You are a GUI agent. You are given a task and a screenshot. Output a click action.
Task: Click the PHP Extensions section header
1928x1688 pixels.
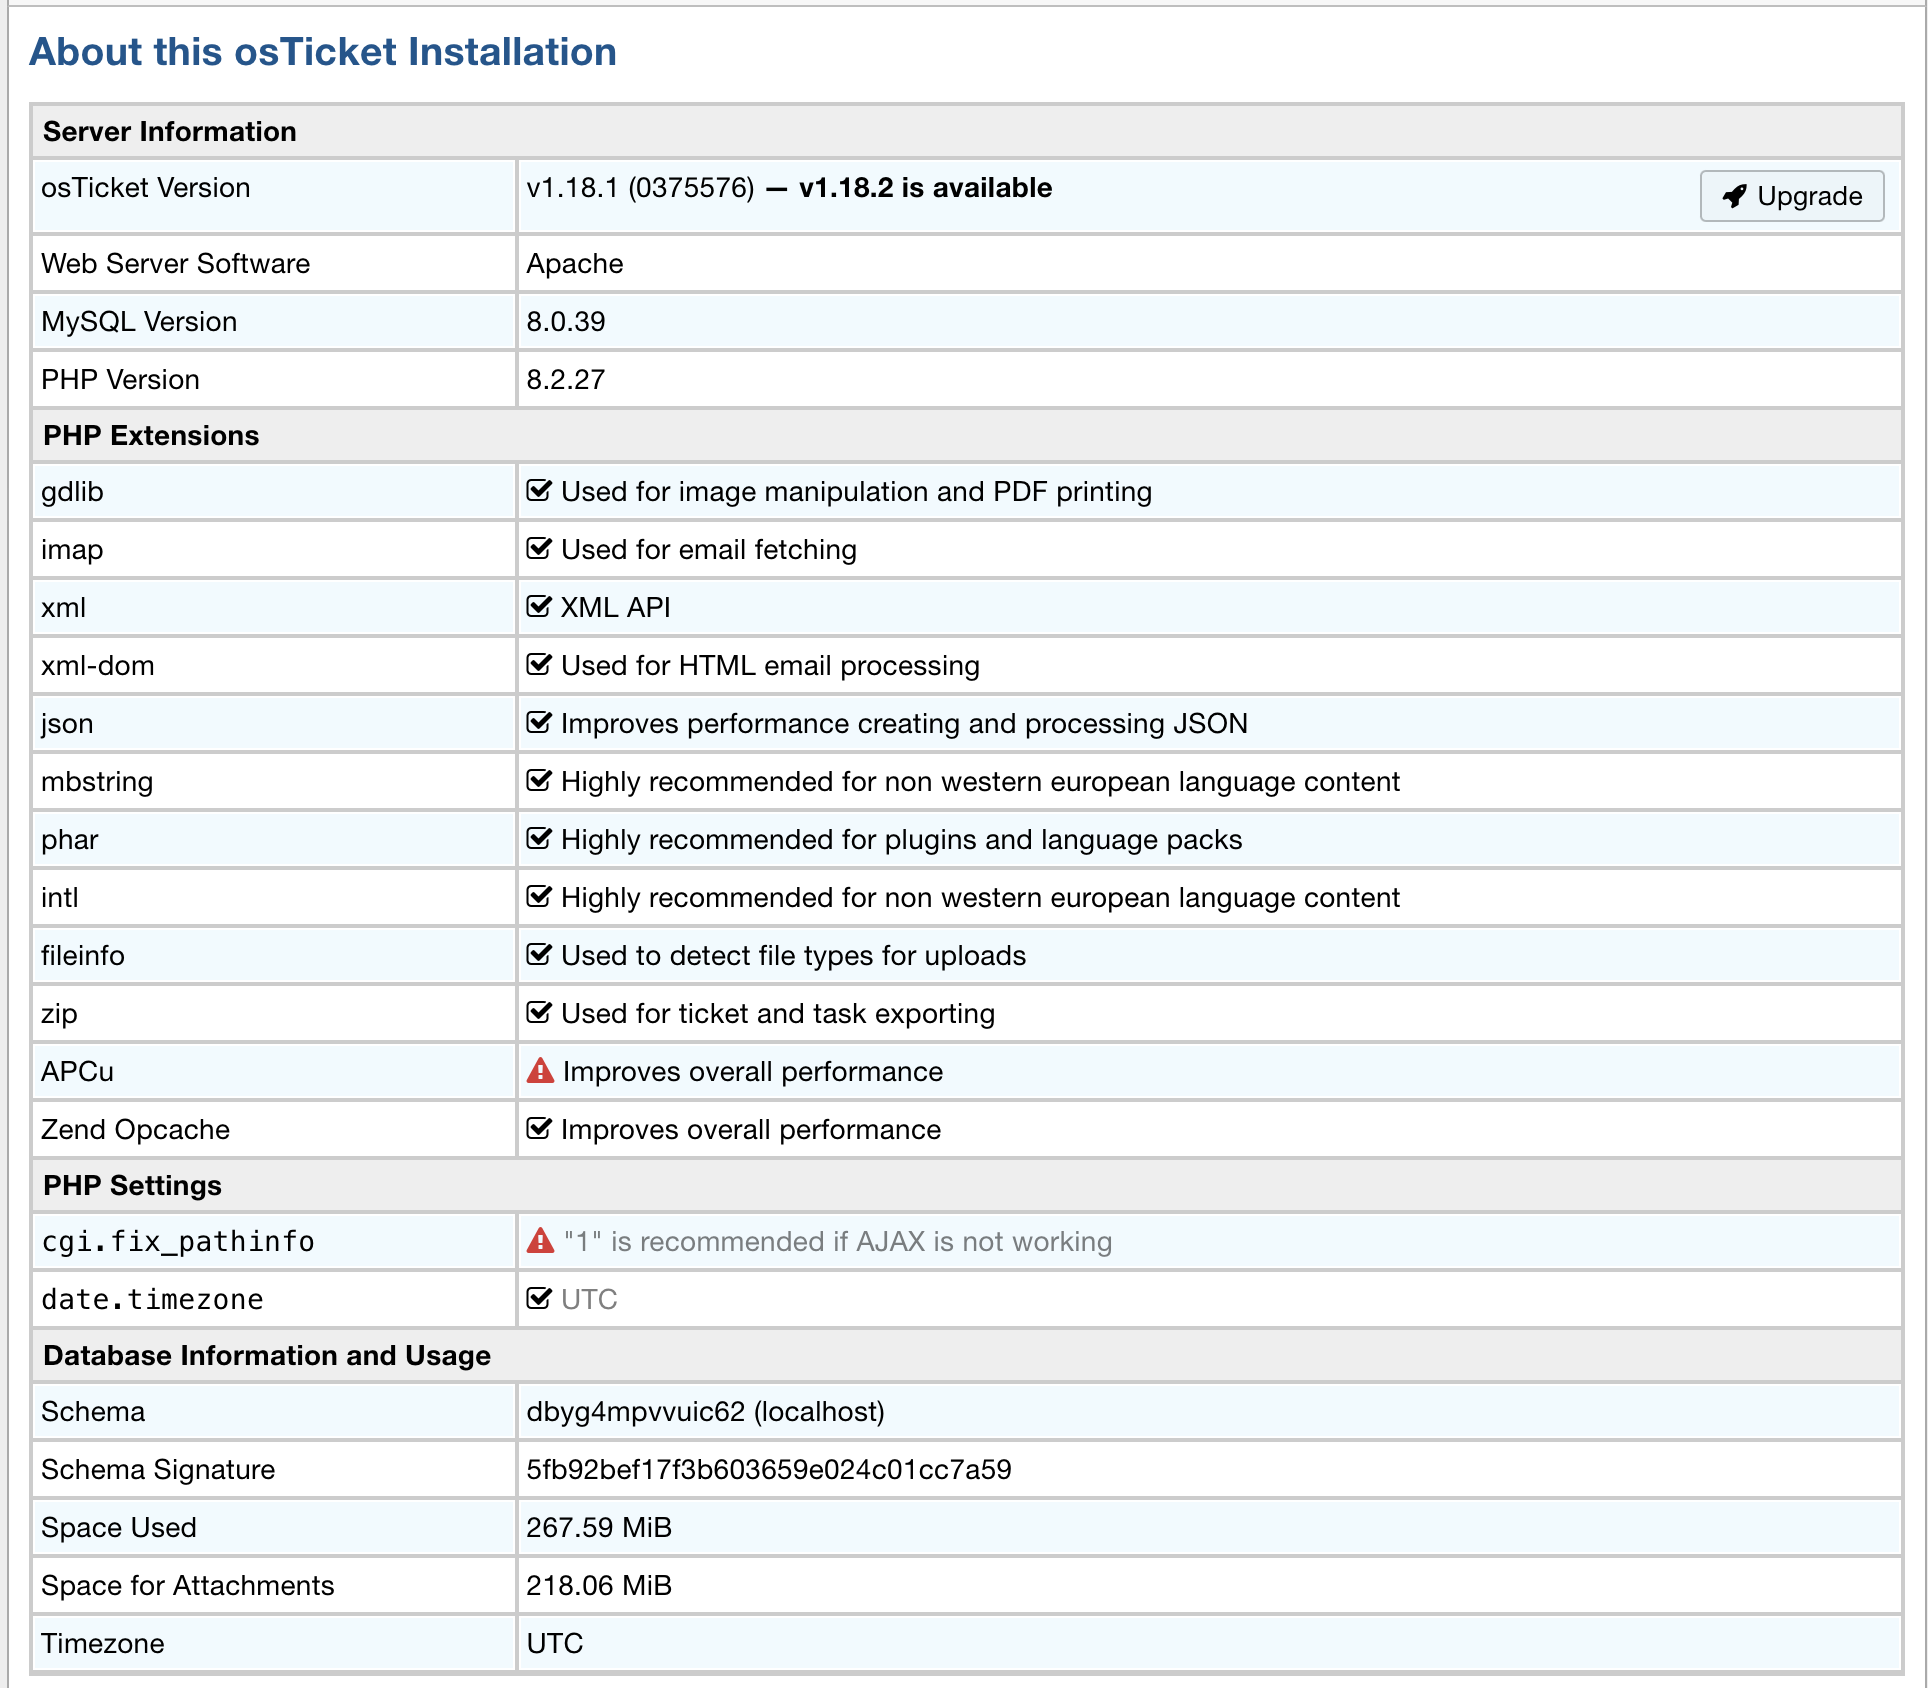(x=151, y=435)
